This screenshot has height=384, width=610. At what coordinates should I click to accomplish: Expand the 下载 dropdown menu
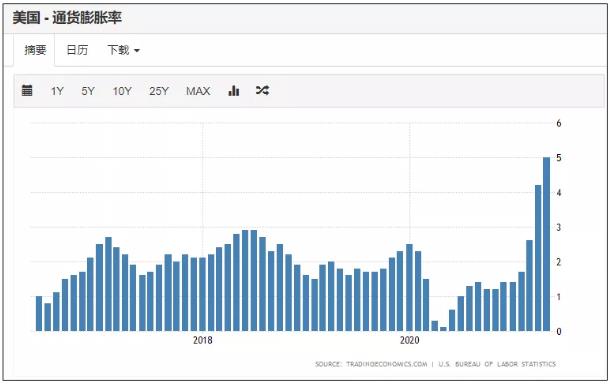[123, 50]
